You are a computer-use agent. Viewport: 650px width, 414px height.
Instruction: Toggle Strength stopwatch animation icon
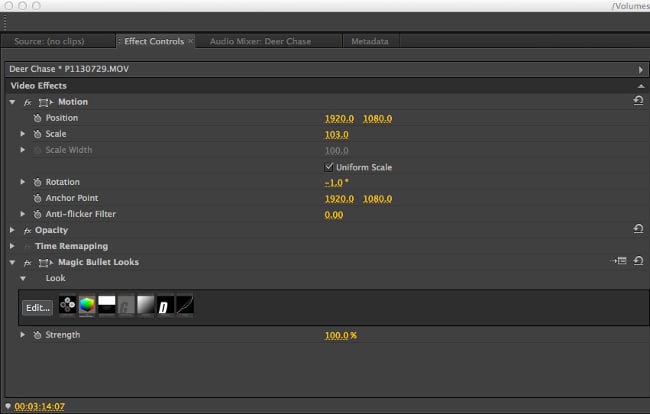pos(37,335)
